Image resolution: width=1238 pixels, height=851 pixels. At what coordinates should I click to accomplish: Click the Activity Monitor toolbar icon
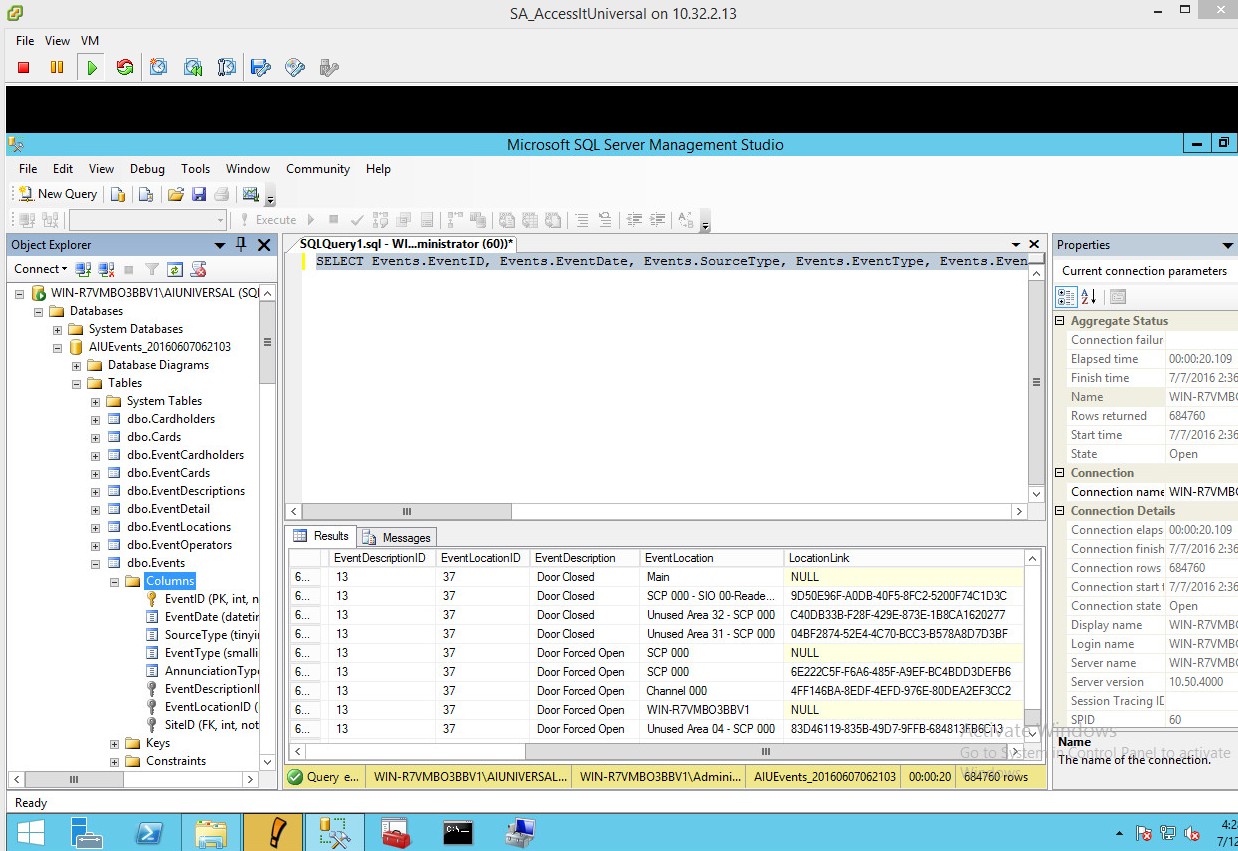250,194
